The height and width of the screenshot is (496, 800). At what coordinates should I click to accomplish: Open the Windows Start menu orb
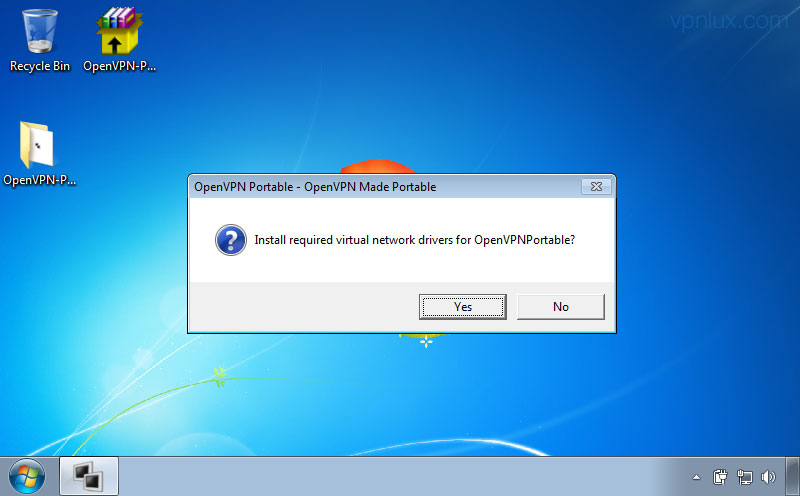27,477
